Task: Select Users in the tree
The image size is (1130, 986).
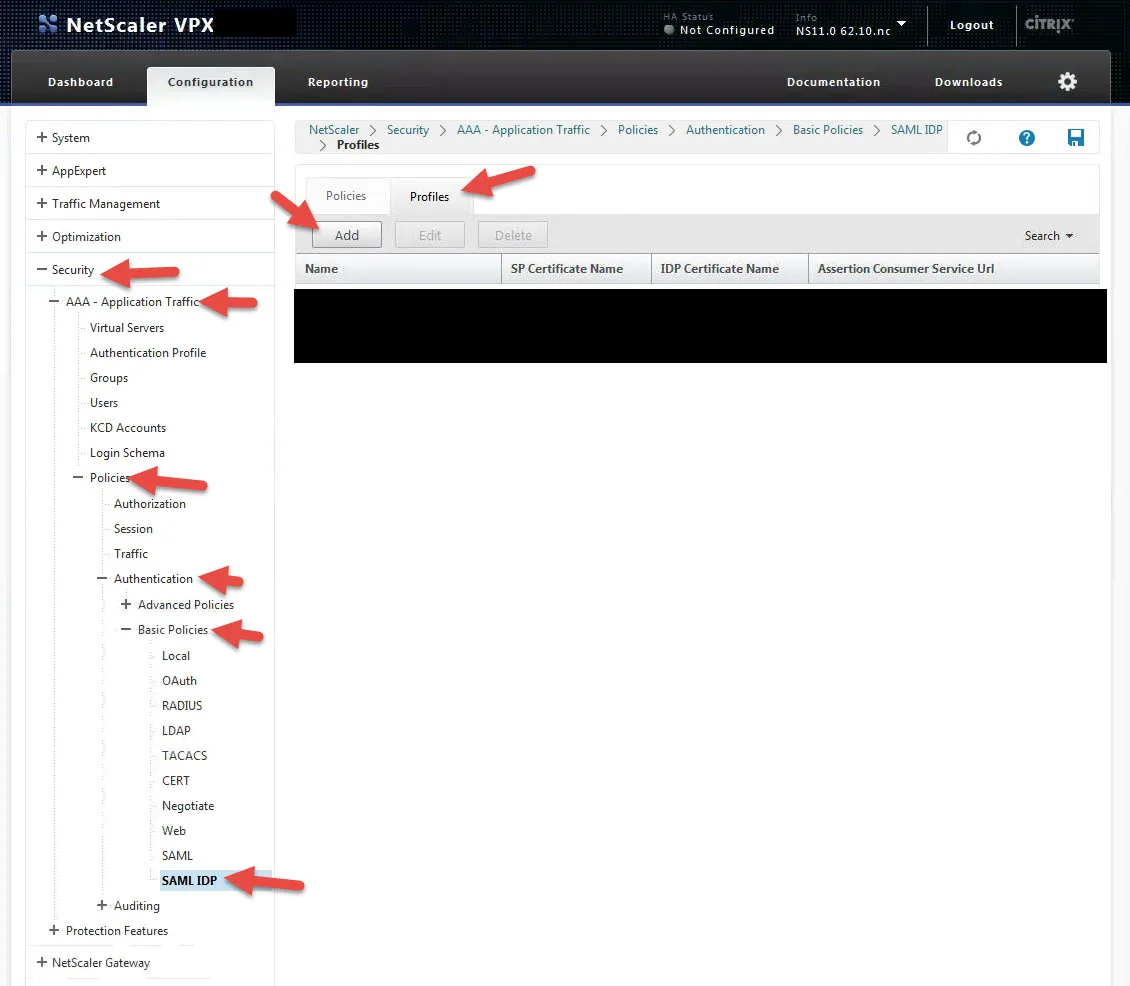Action: pos(104,403)
